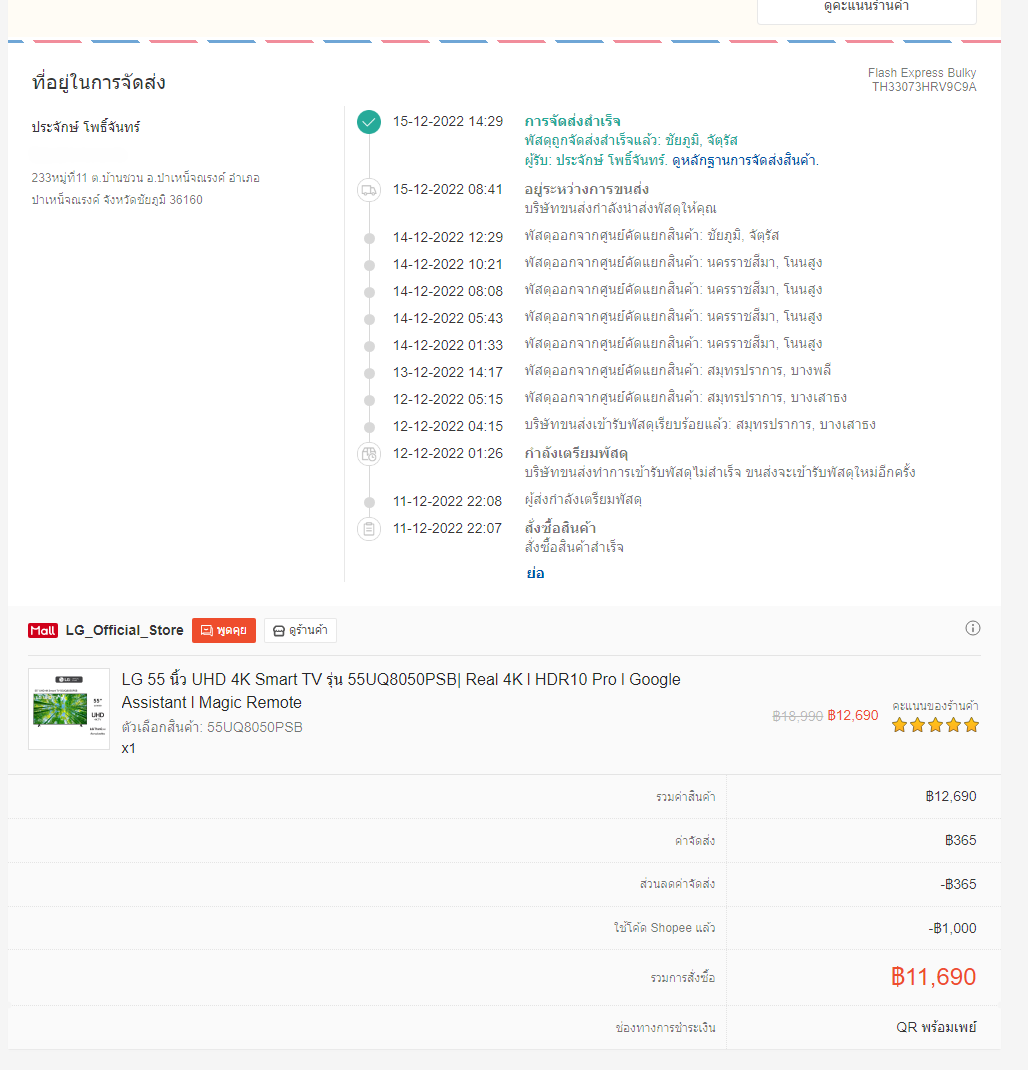
Task: Click the order total ฿11,690
Action: 933,977
